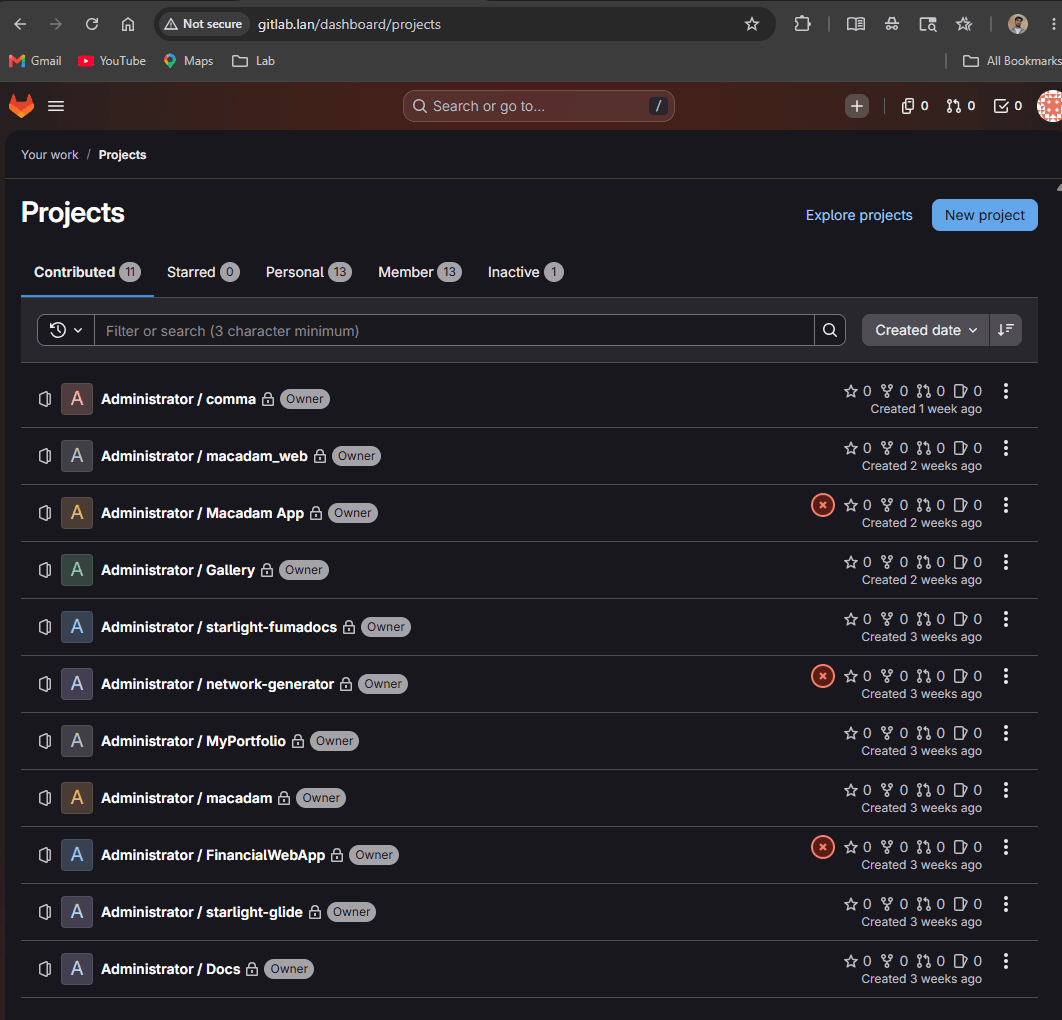Click merge requests count icon for macadam
Image resolution: width=1062 pixels, height=1020 pixels.
click(923, 790)
